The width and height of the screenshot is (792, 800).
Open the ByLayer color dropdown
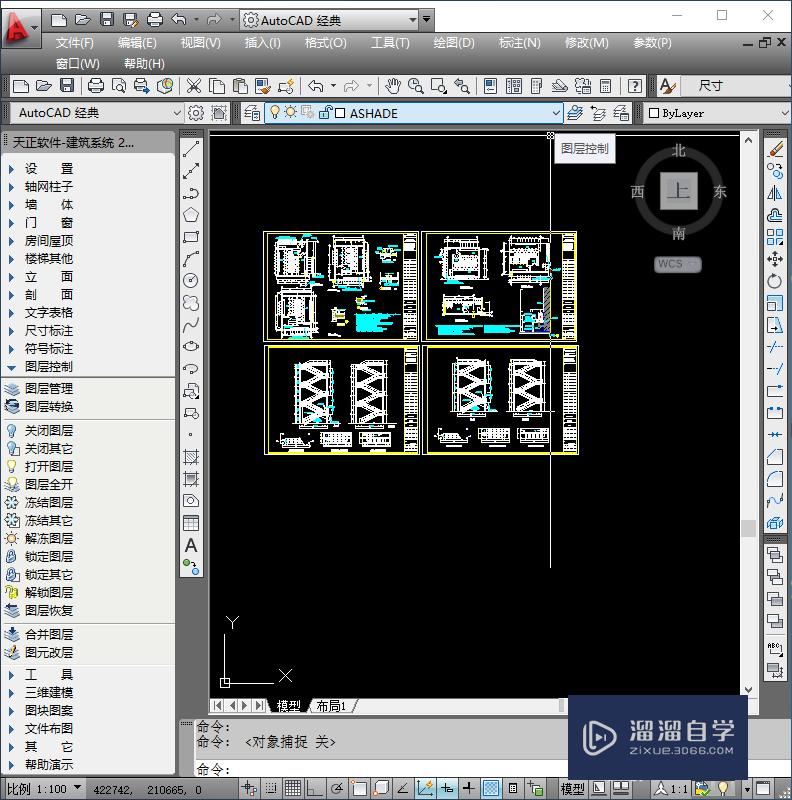[x=718, y=113]
